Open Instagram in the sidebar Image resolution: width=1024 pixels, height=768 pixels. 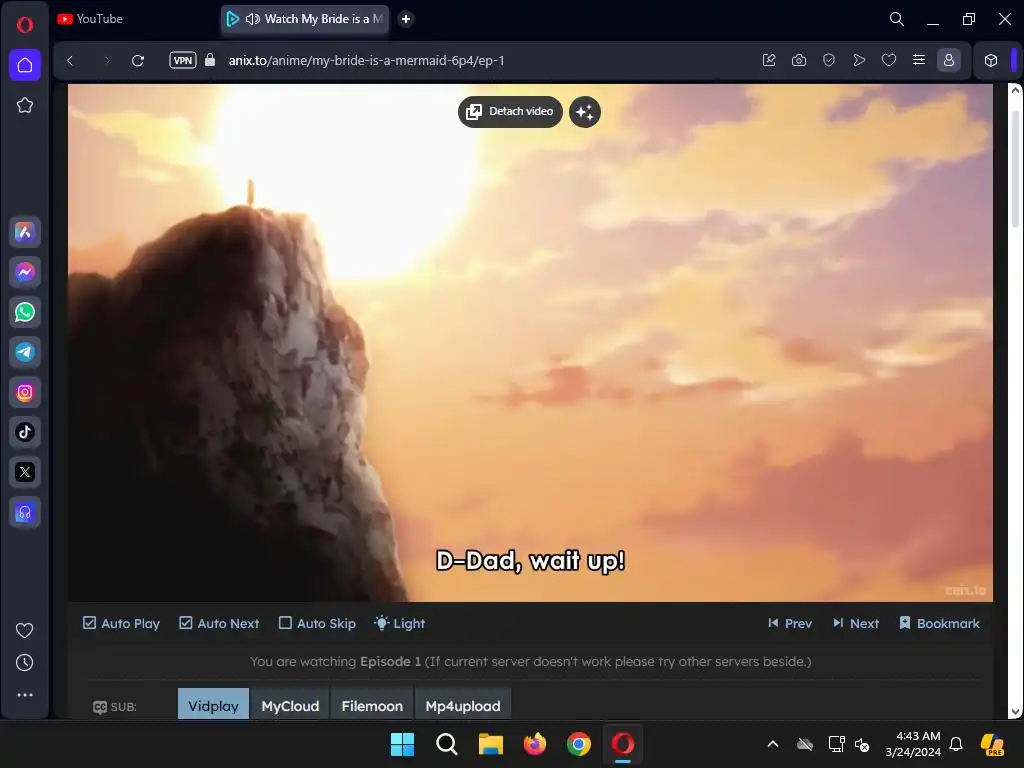[x=25, y=392]
